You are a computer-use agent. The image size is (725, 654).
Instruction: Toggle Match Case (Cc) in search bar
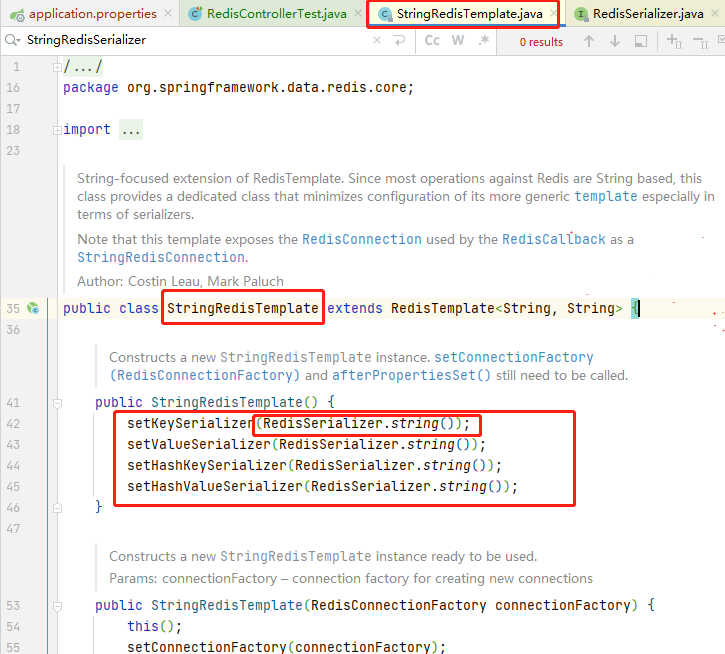click(x=432, y=41)
